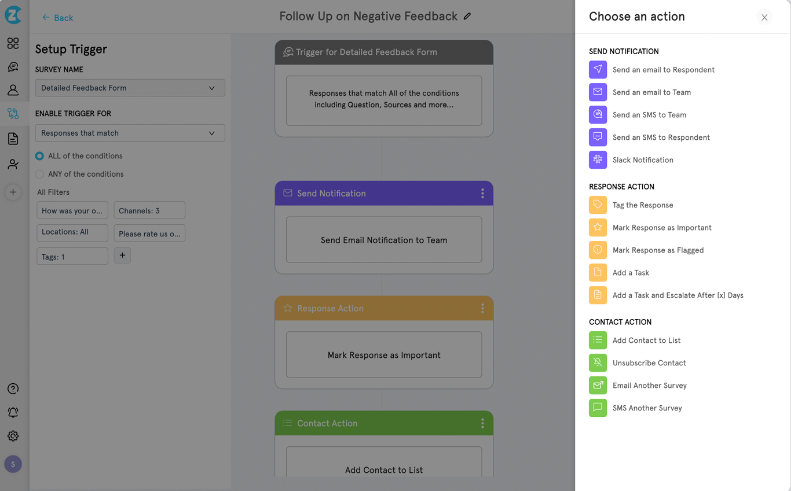Choose Send an SMS to Team icon
Image resolution: width=791 pixels, height=491 pixels.
click(x=598, y=115)
